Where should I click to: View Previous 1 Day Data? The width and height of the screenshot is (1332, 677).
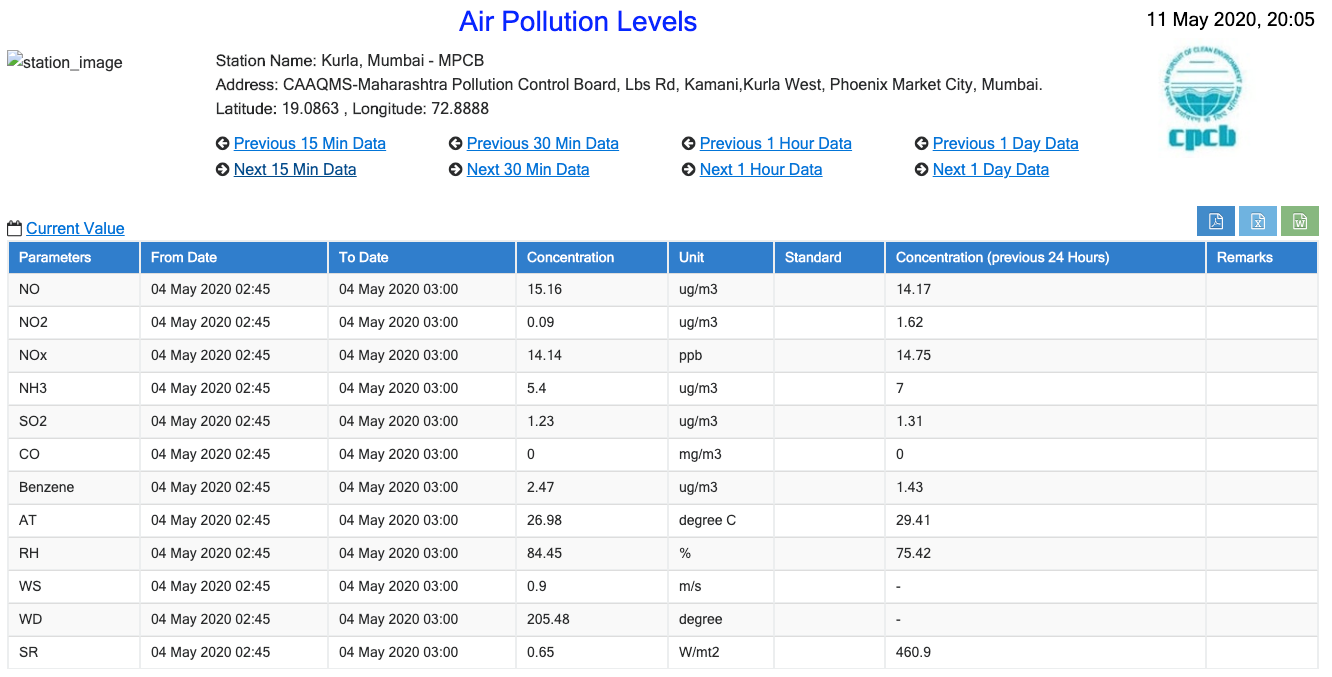point(1005,144)
